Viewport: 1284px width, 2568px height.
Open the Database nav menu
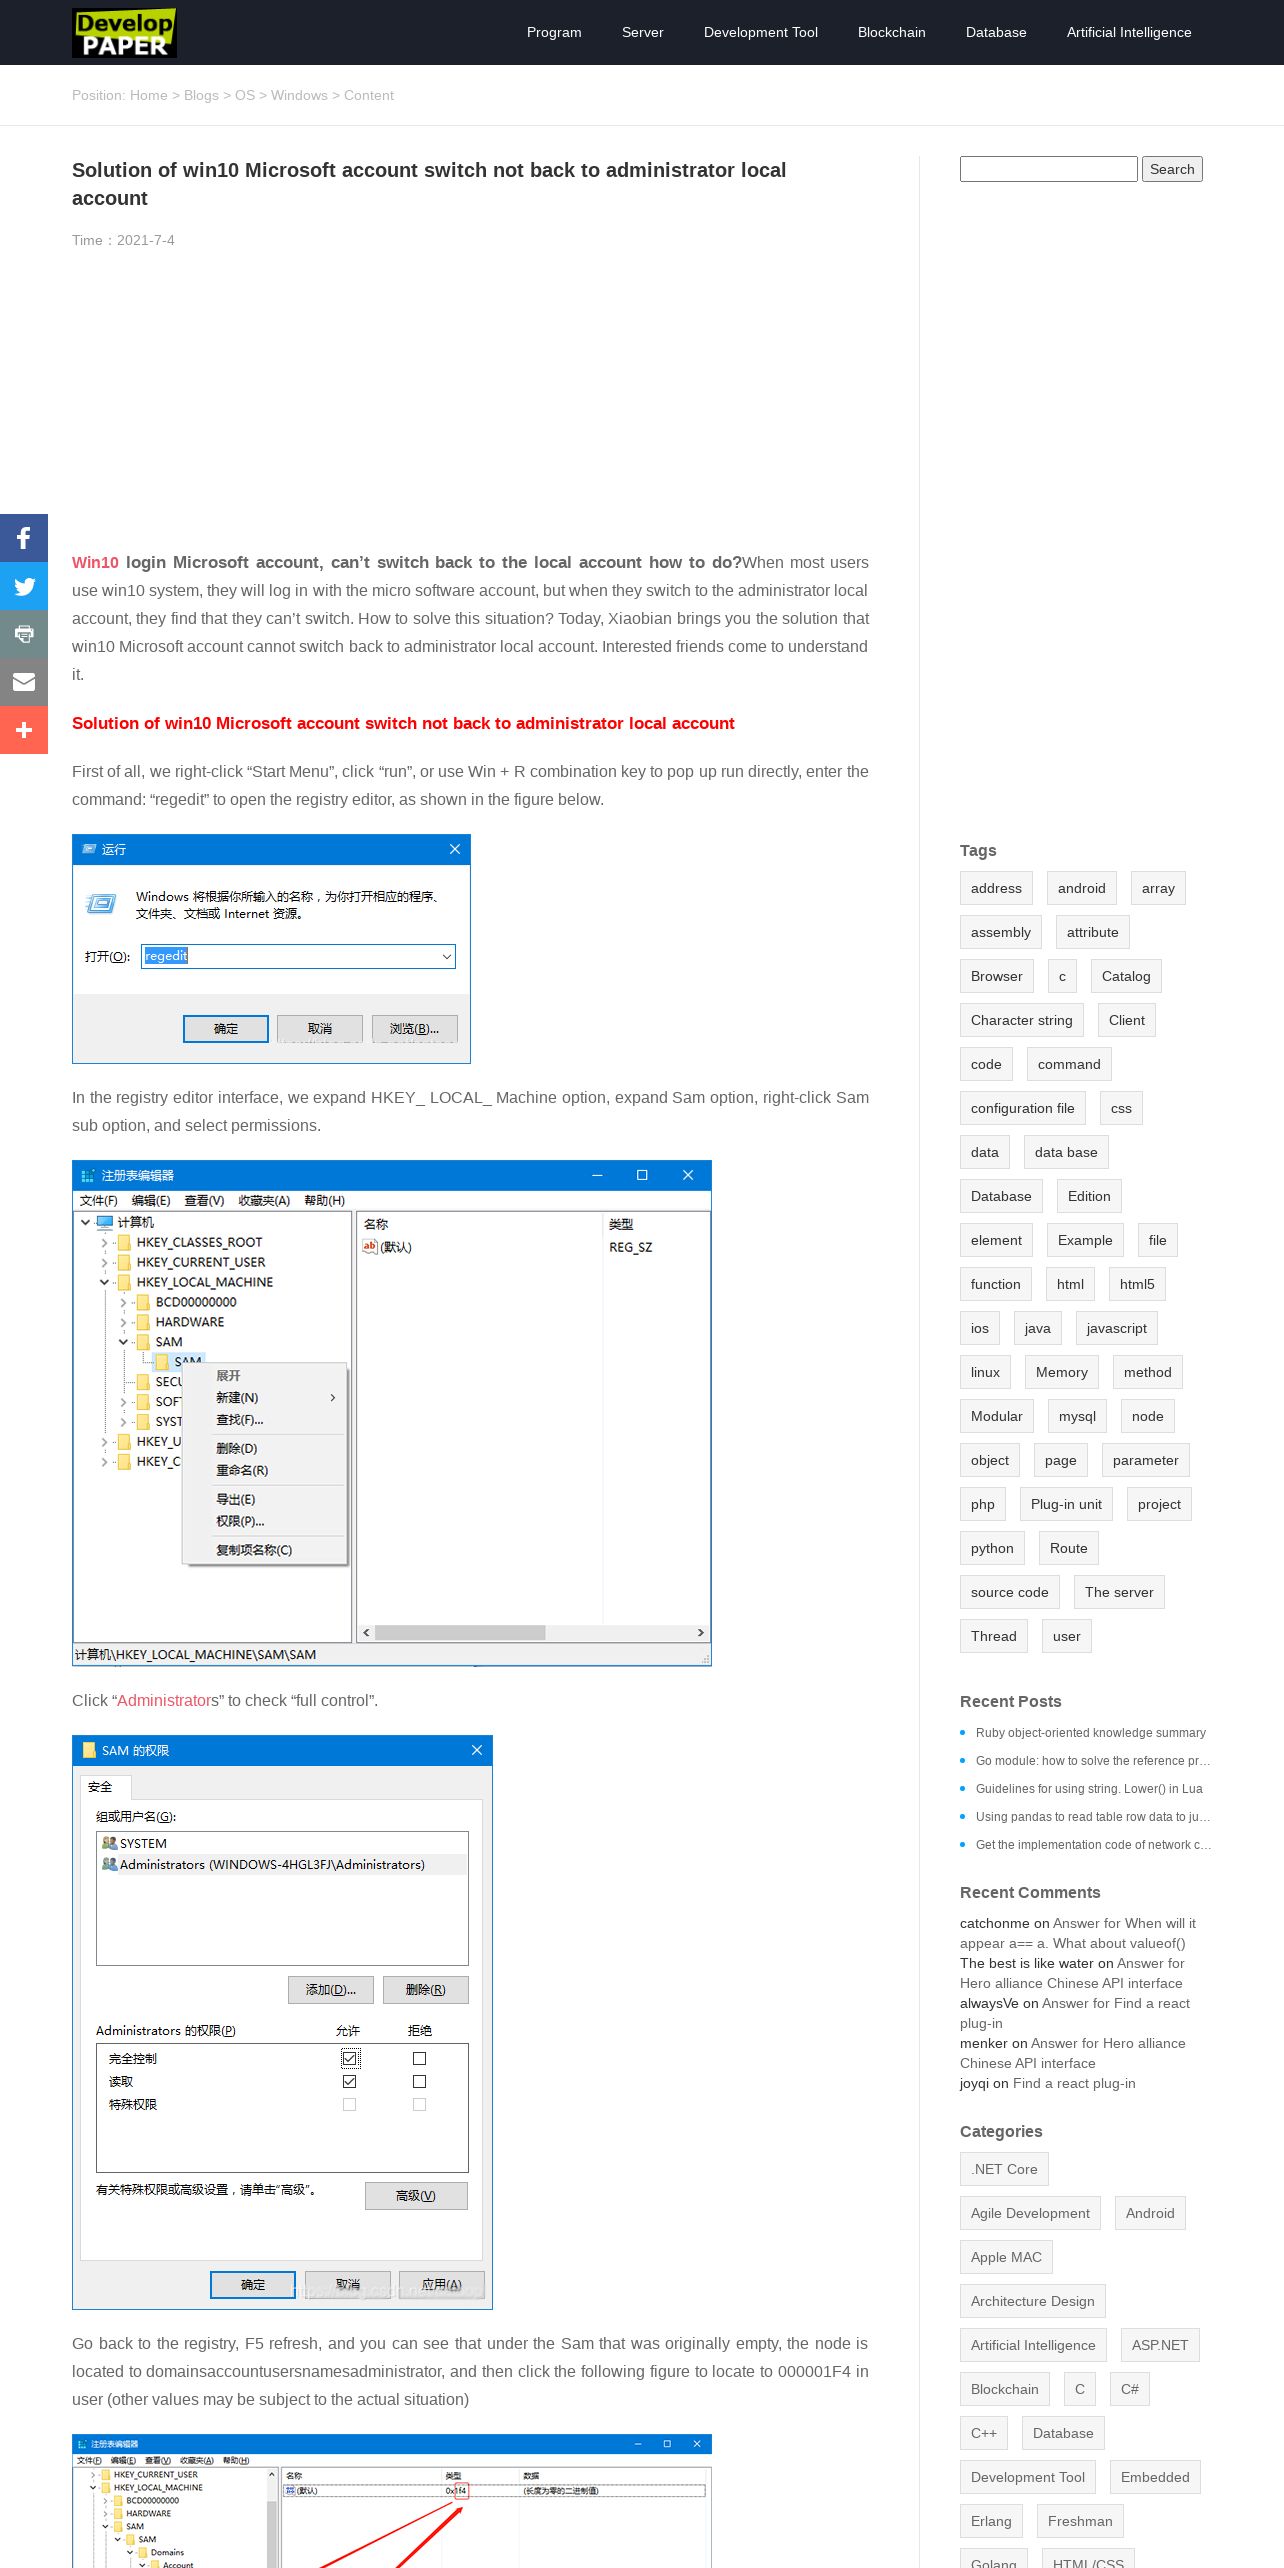(996, 32)
